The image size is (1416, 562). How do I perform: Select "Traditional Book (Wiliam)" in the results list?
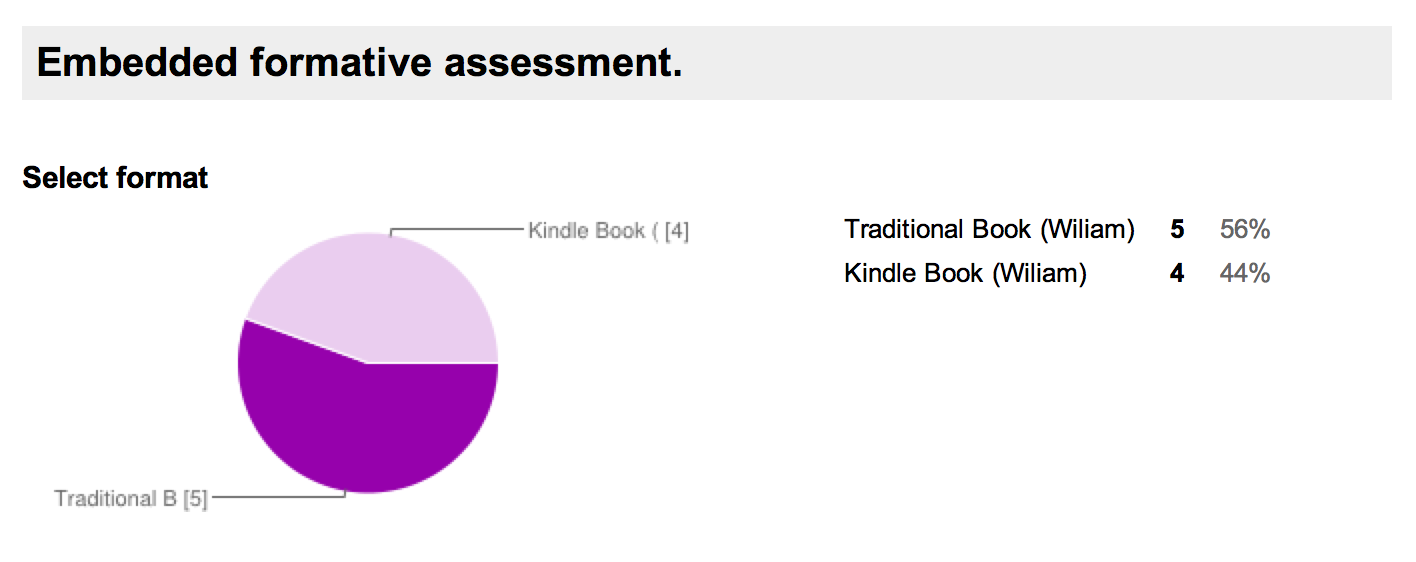click(x=989, y=230)
